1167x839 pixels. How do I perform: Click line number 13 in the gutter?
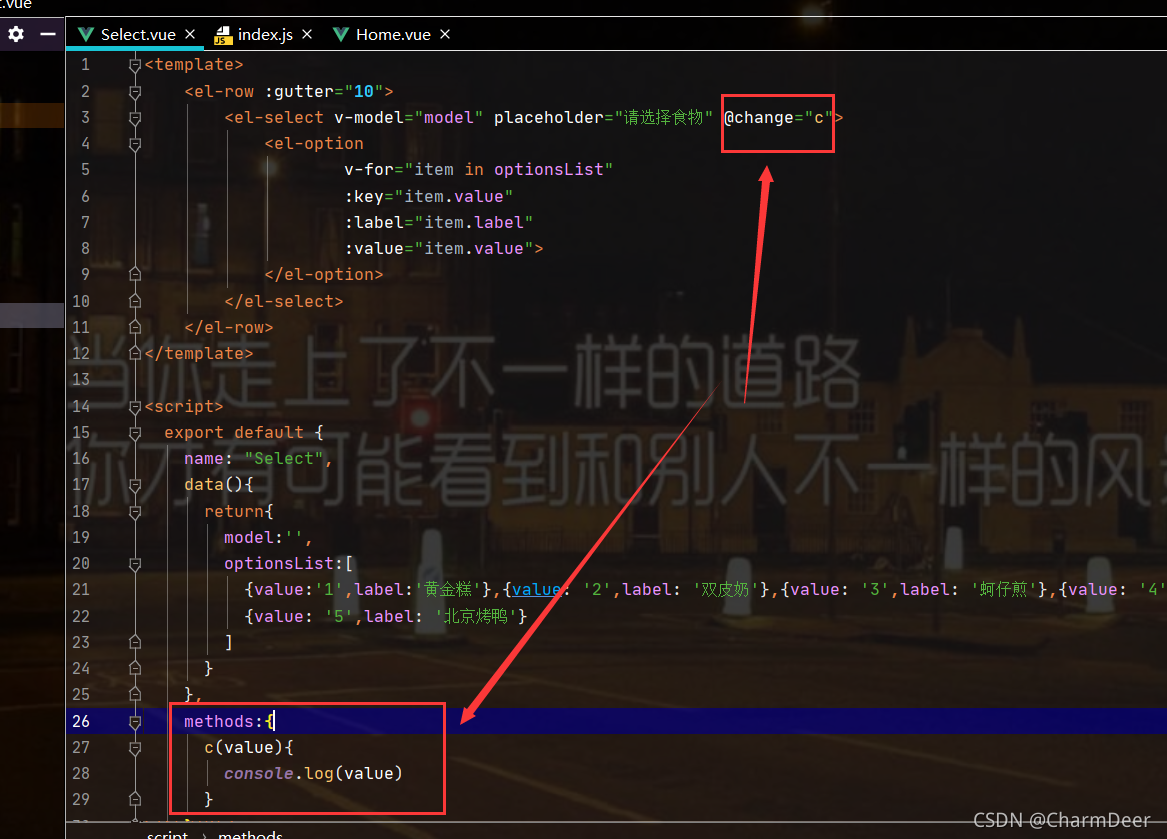pos(80,380)
